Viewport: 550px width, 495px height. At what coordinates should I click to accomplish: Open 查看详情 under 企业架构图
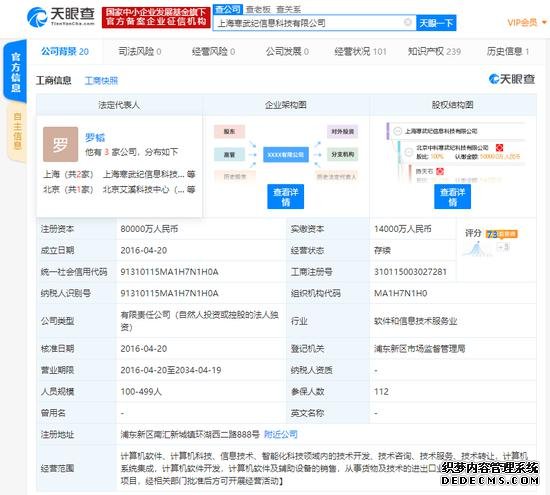[x=286, y=196]
